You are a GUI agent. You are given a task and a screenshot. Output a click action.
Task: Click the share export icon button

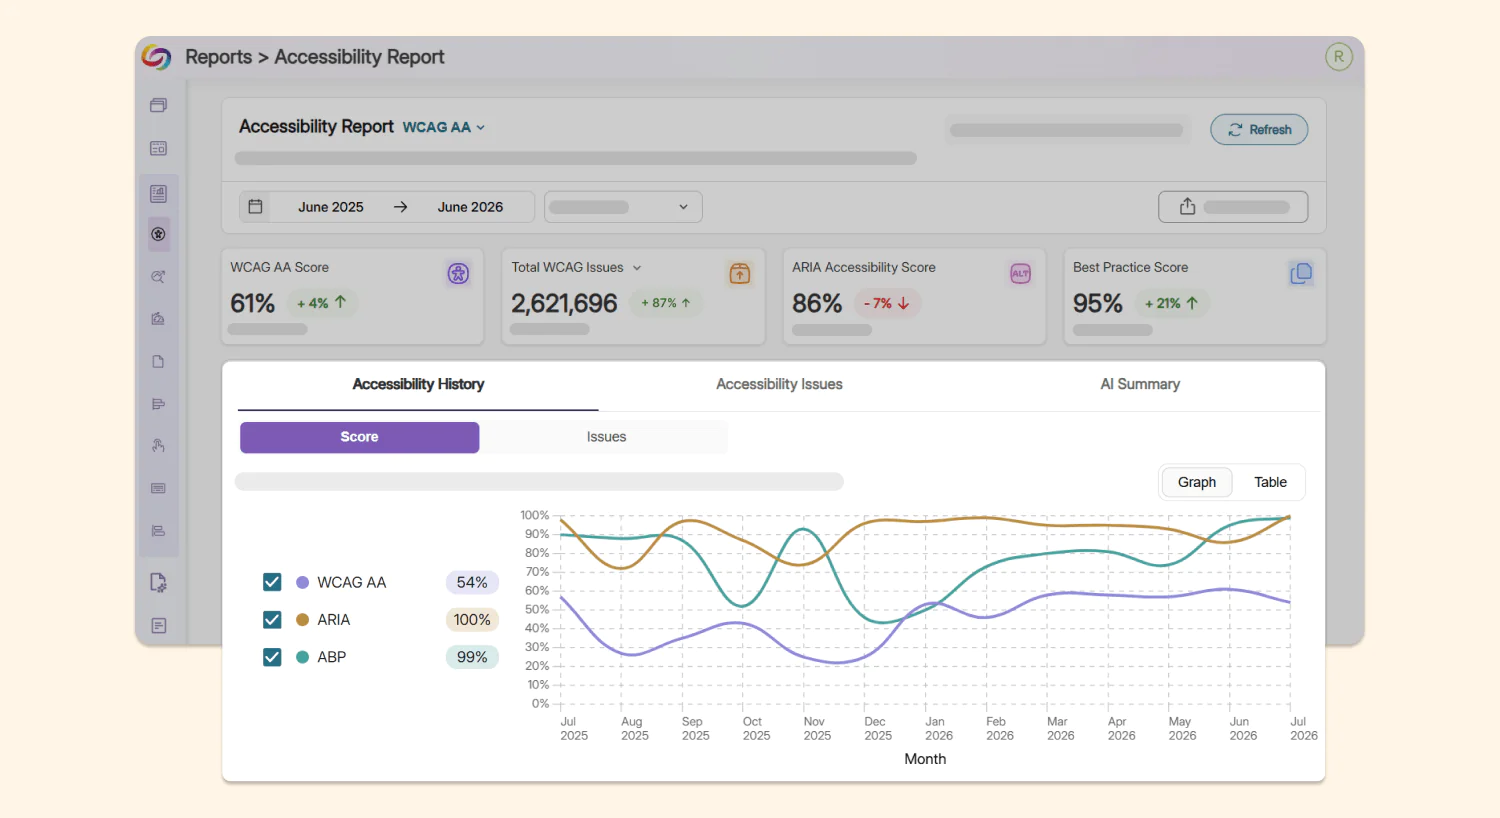[1233, 206]
